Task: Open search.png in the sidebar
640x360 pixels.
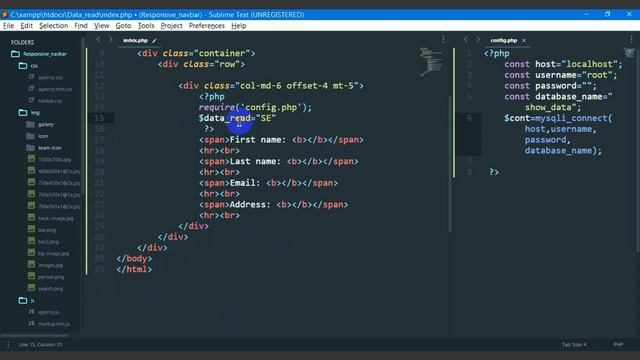Action: (x=50, y=289)
